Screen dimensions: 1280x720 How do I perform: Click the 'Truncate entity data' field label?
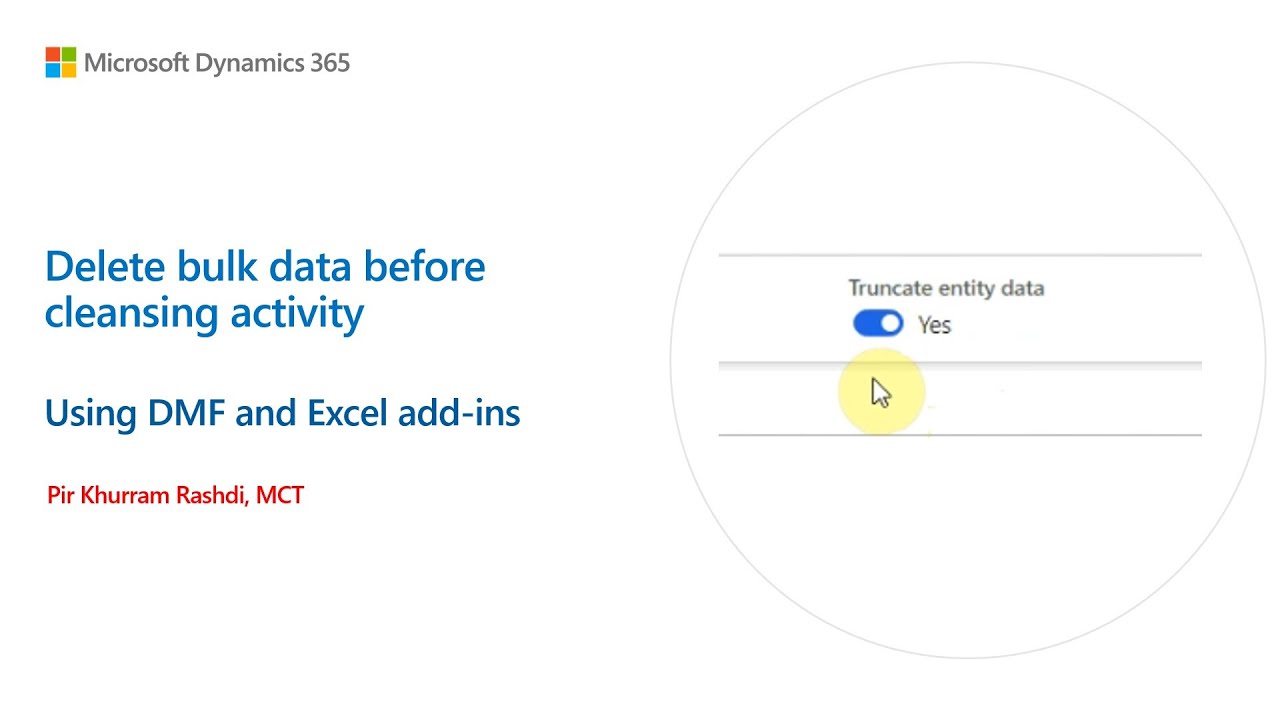[946, 288]
